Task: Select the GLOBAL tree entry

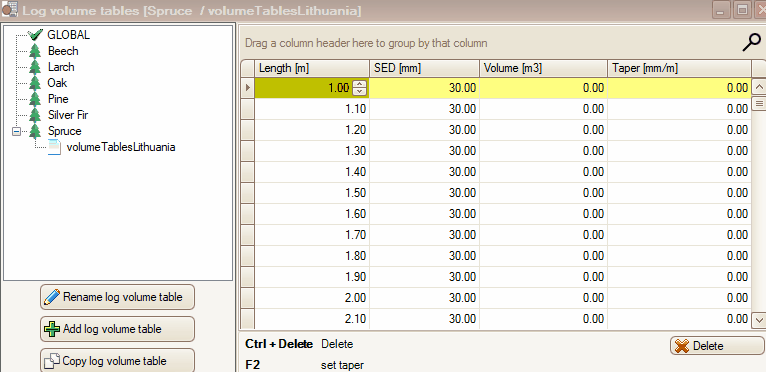Action: pyautogui.click(x=68, y=35)
